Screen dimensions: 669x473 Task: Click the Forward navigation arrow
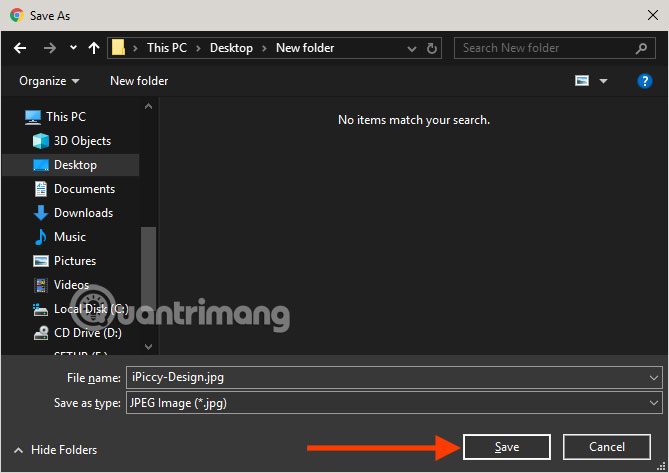tap(49, 48)
